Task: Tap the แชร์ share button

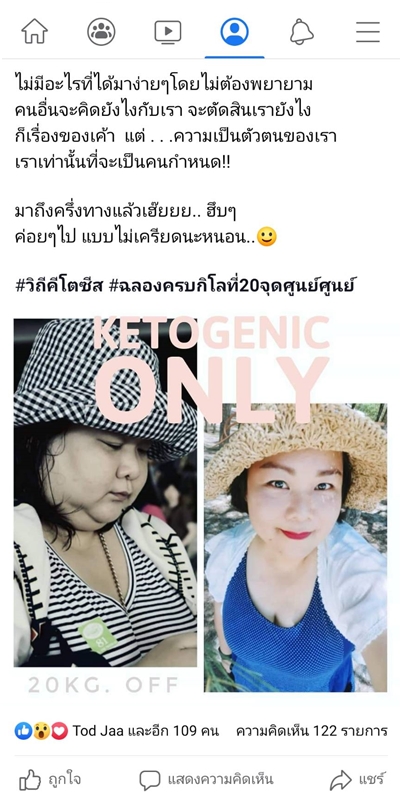Action: click(x=357, y=780)
